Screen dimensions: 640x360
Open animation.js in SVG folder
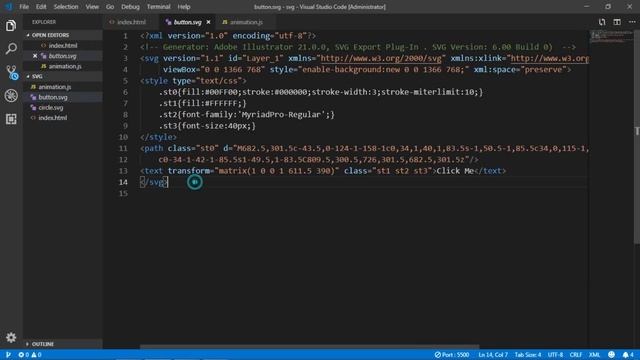click(x=55, y=87)
